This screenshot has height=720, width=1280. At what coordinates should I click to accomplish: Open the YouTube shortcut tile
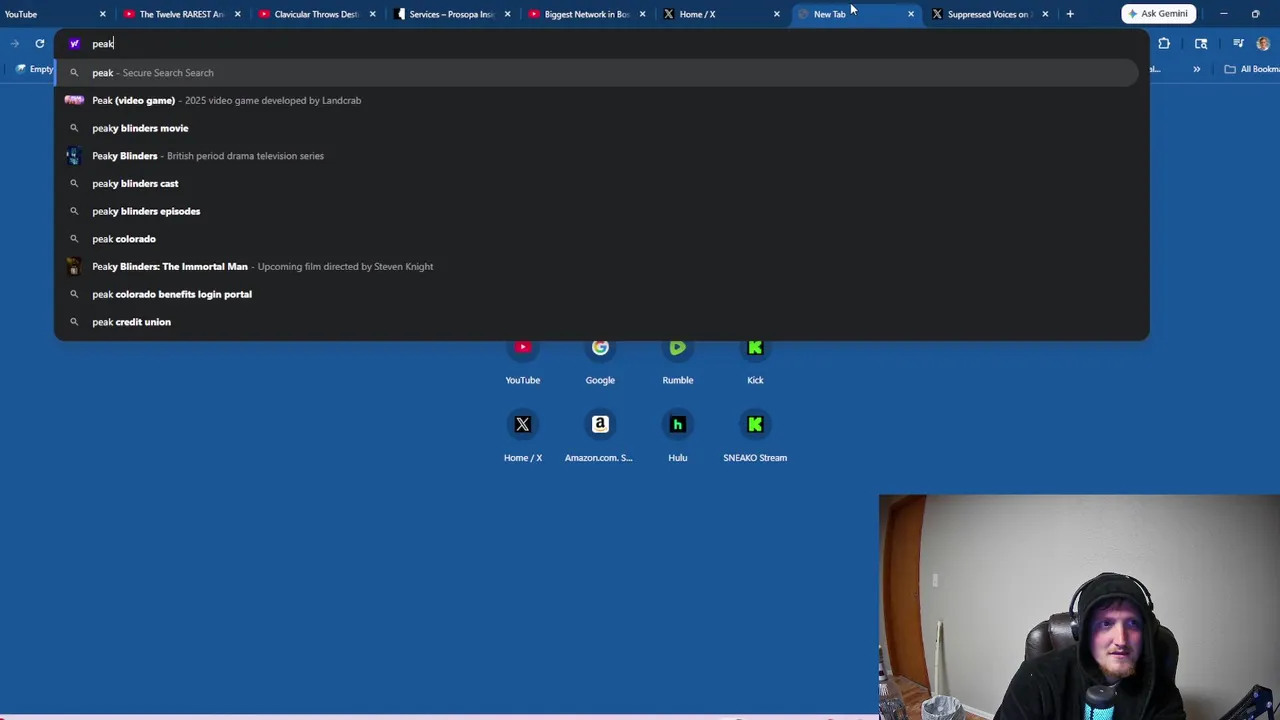click(x=522, y=360)
